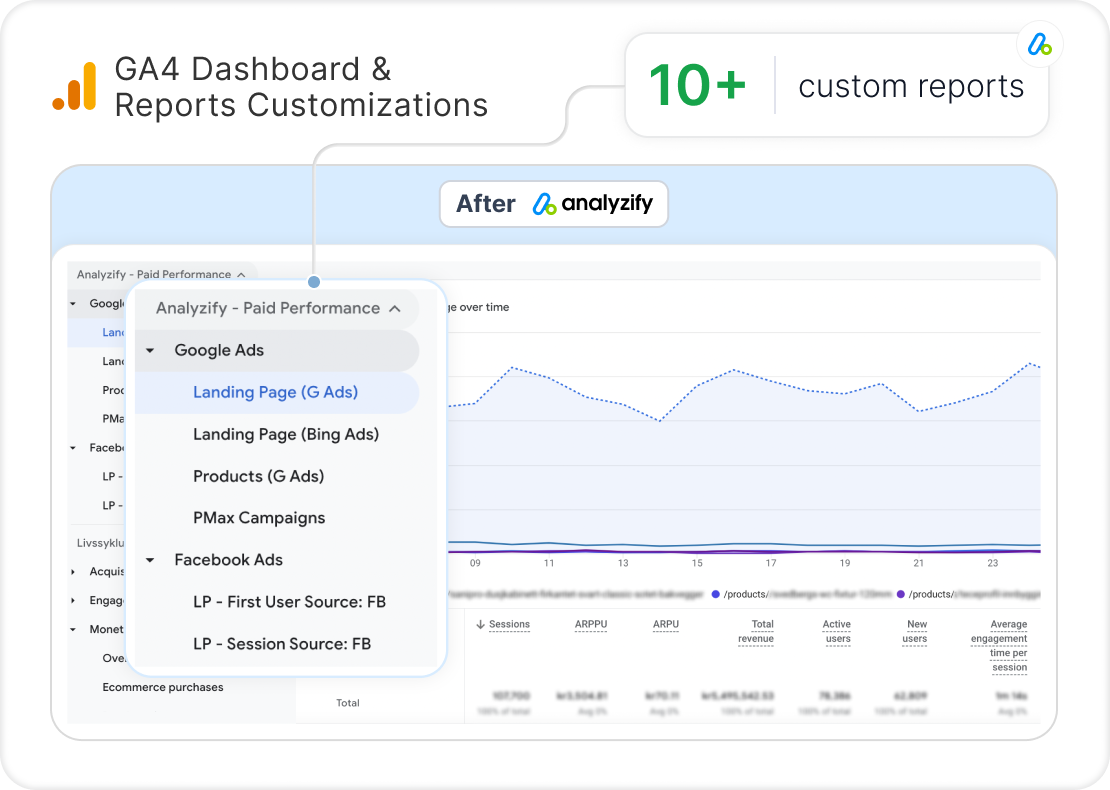Collapse the Google Ads group in popup
1110x790 pixels.
tap(150, 350)
